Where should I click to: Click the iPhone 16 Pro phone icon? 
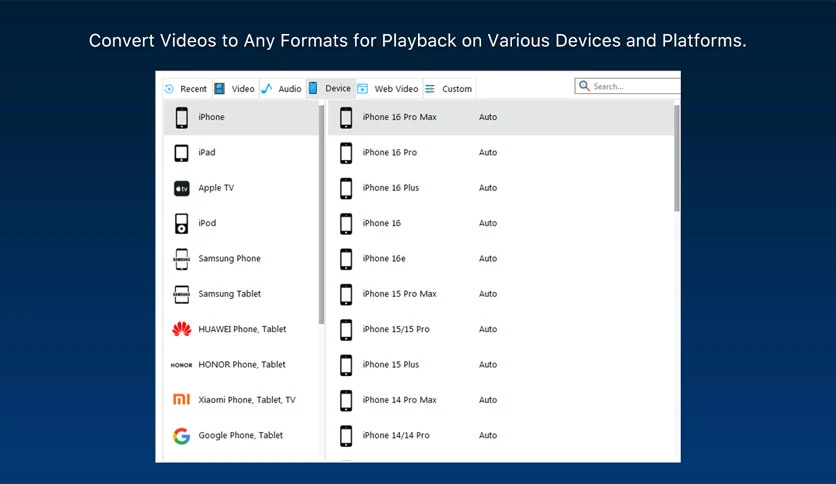[346, 153]
